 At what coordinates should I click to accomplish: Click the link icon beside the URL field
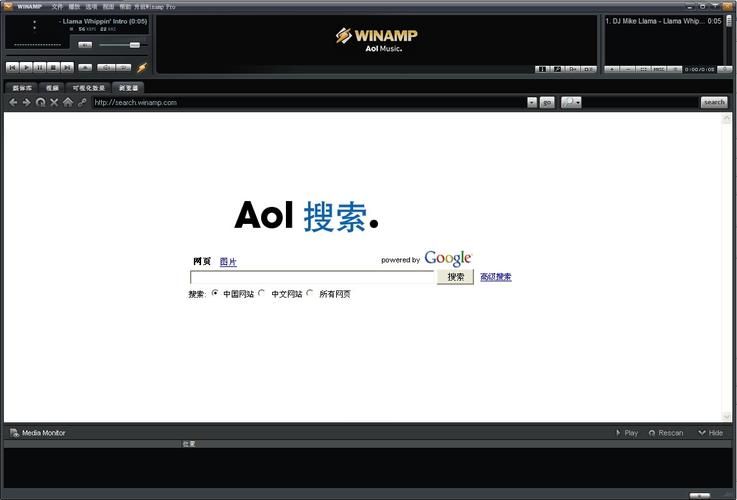82,102
